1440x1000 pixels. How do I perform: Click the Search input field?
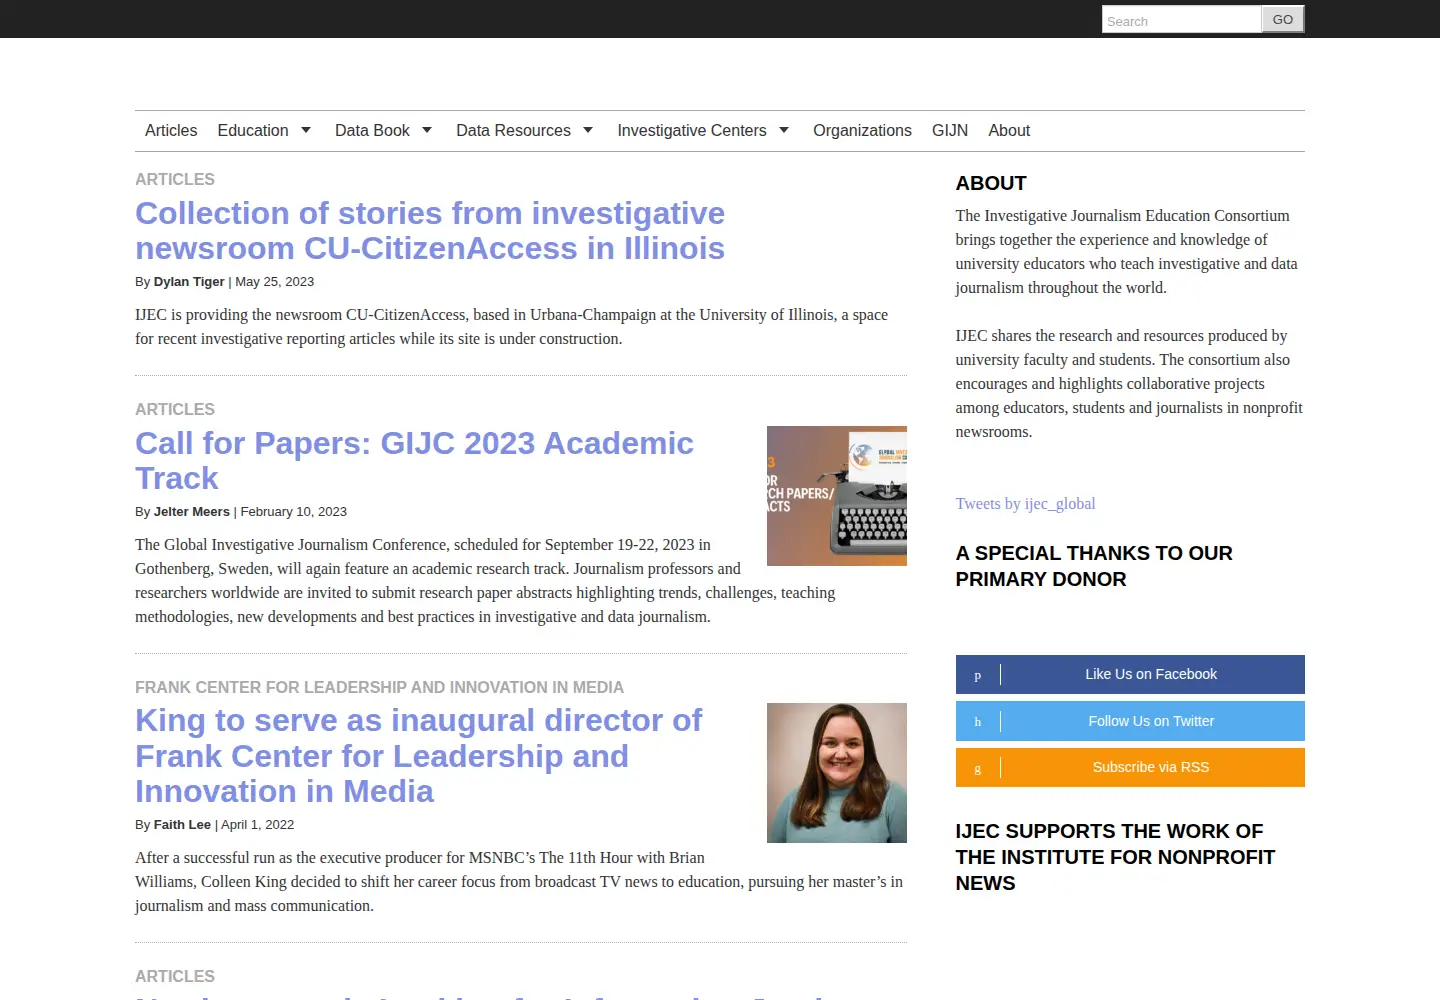[x=1181, y=20]
